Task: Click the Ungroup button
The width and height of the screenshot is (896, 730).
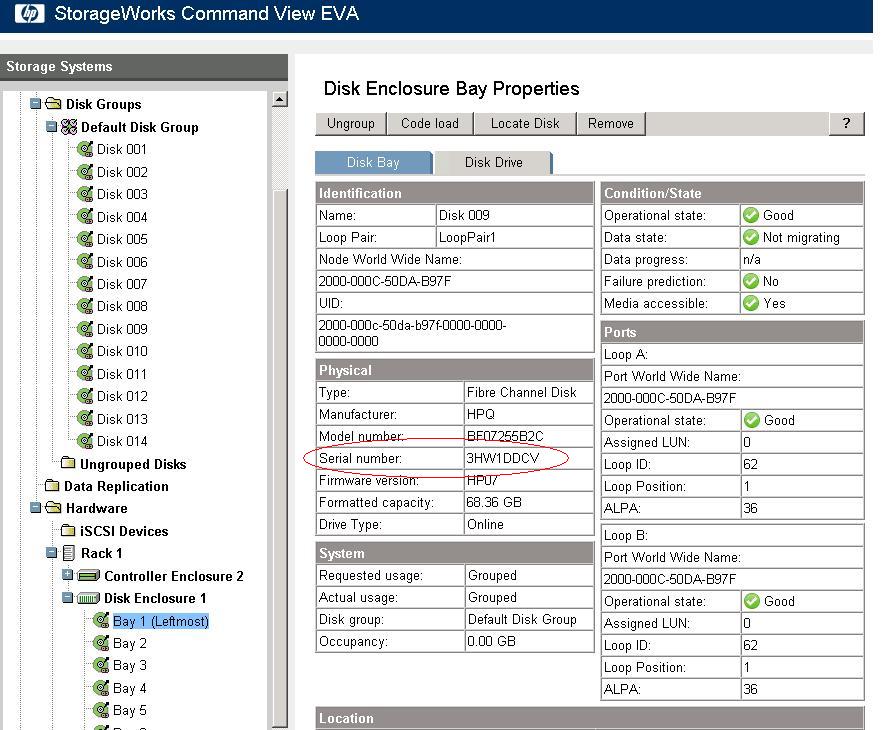Action: [x=350, y=123]
